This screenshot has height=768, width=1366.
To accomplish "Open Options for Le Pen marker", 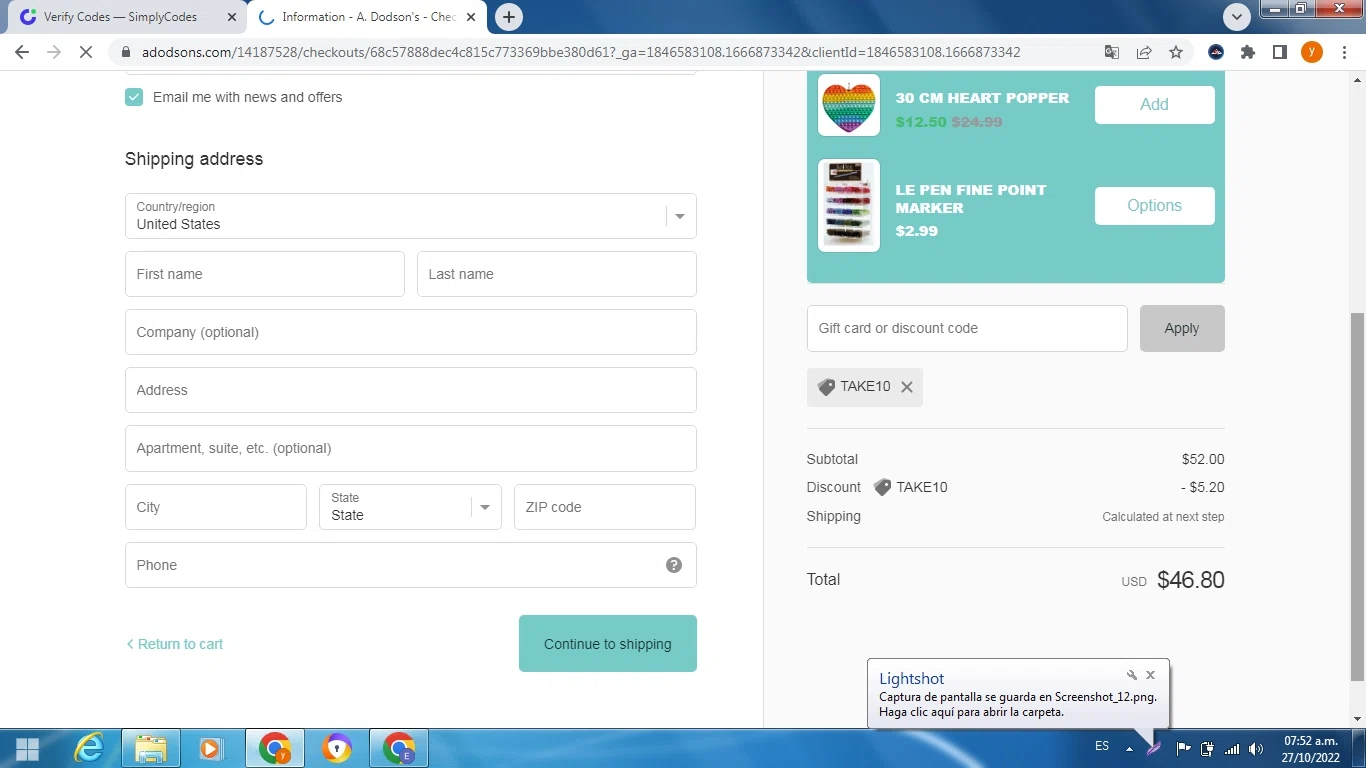I will [x=1154, y=206].
